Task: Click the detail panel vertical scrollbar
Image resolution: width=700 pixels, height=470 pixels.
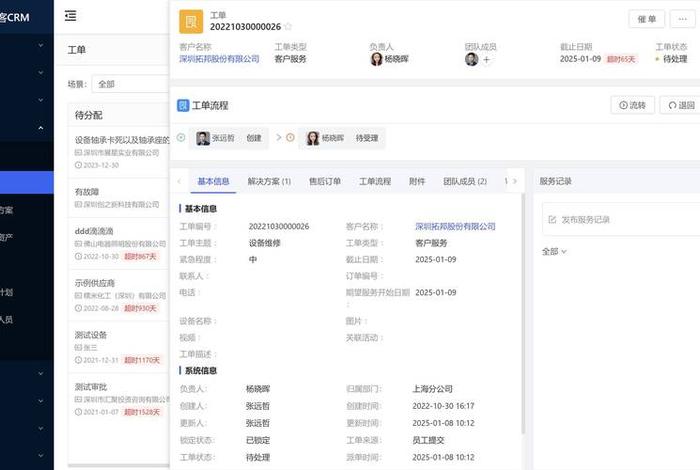Action: pos(523,312)
